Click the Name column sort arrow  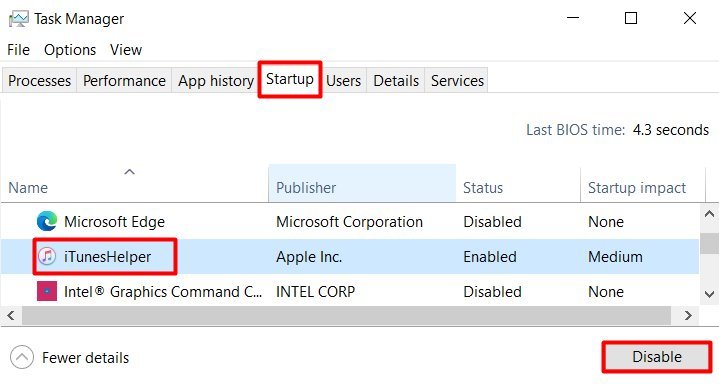pyautogui.click(x=130, y=172)
